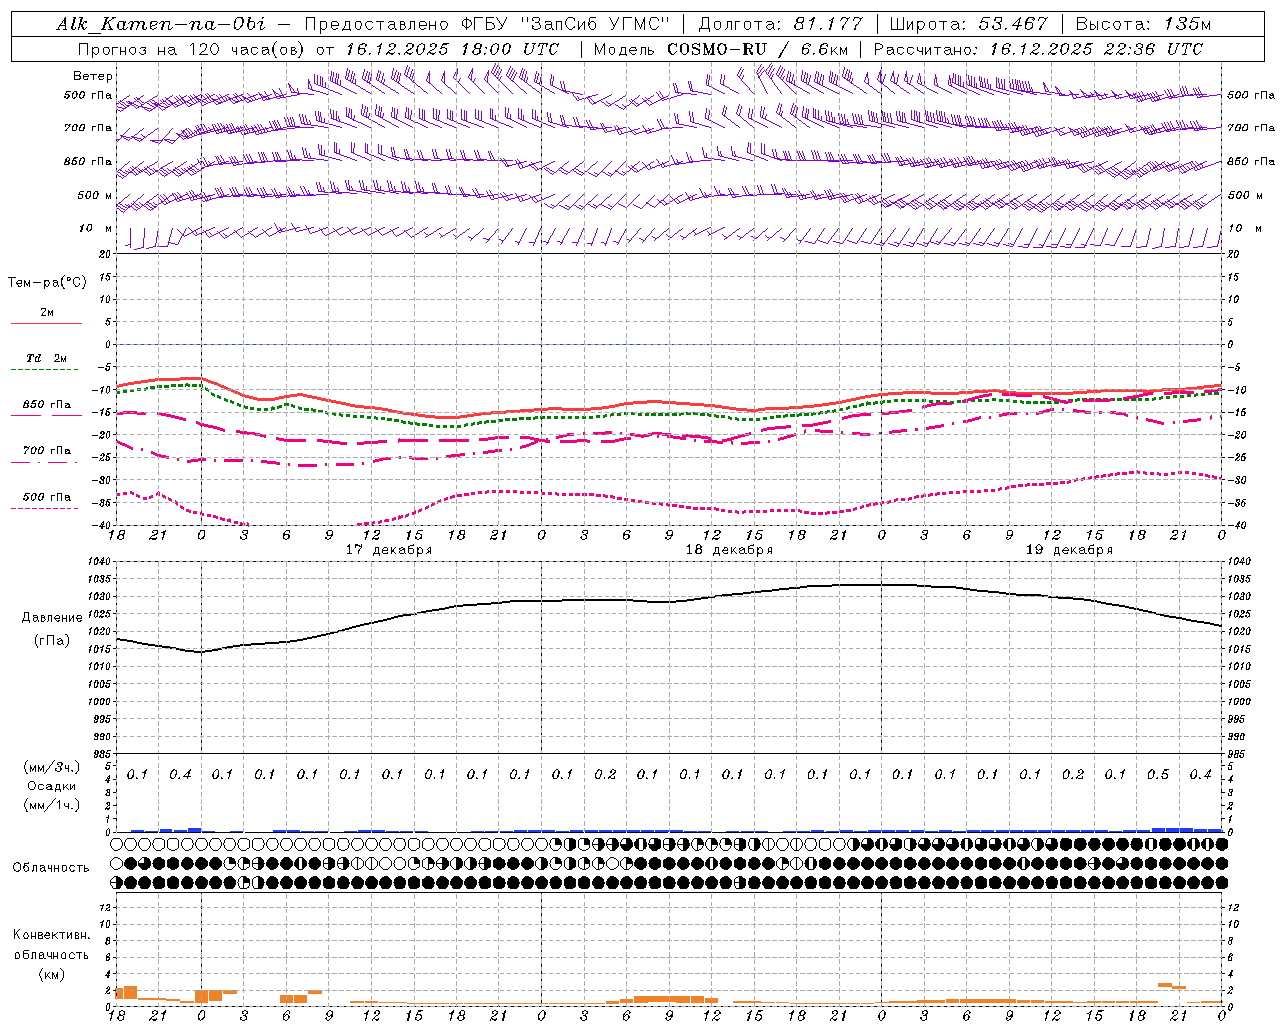Click the '500 гПа' temperature legend entry

coord(47,497)
